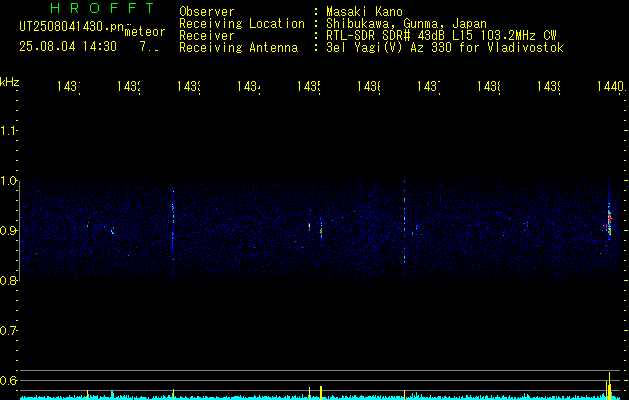
Task: Click the red-cored echo just after 1435
Action: click(321, 231)
